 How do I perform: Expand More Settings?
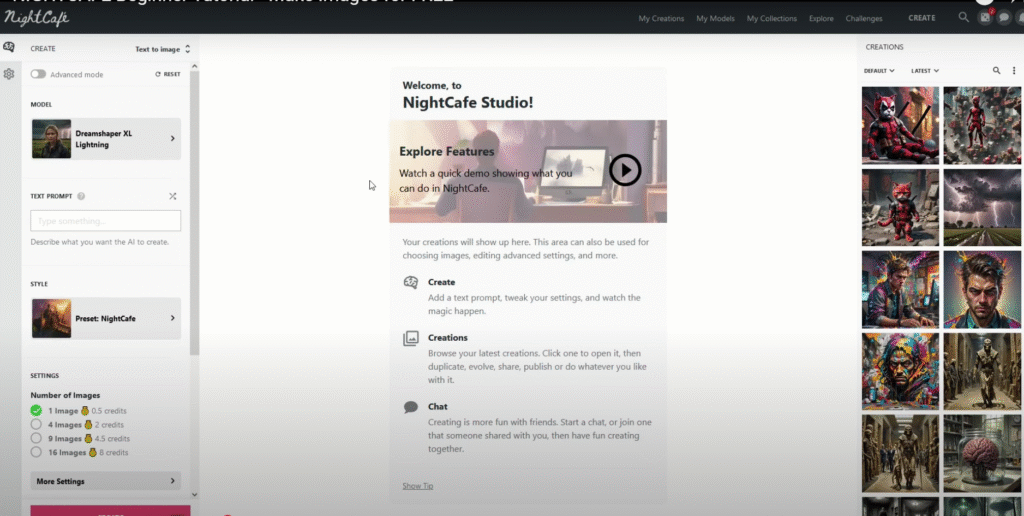106,481
